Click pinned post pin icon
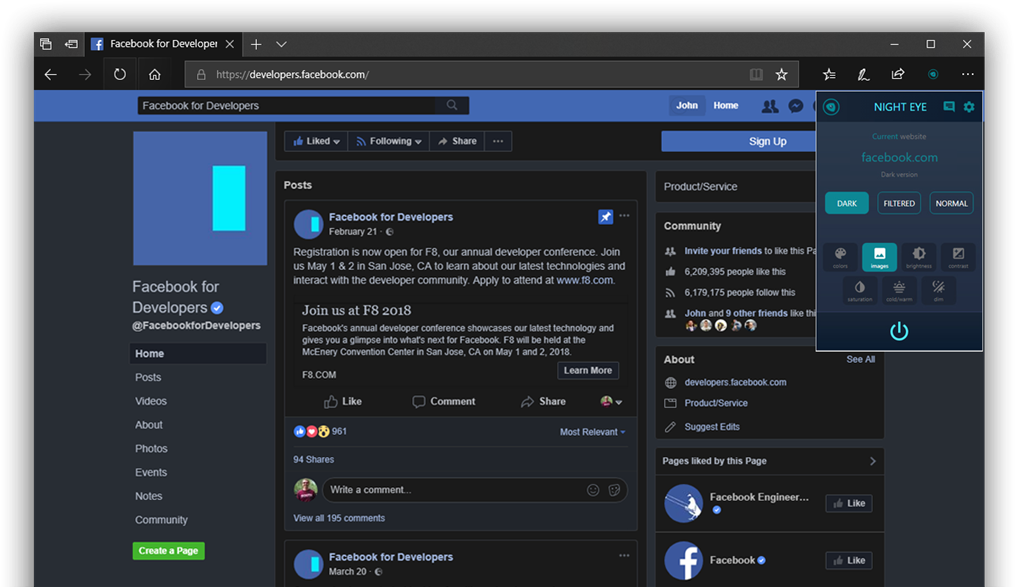The height and width of the screenshot is (587, 1015). [605, 217]
